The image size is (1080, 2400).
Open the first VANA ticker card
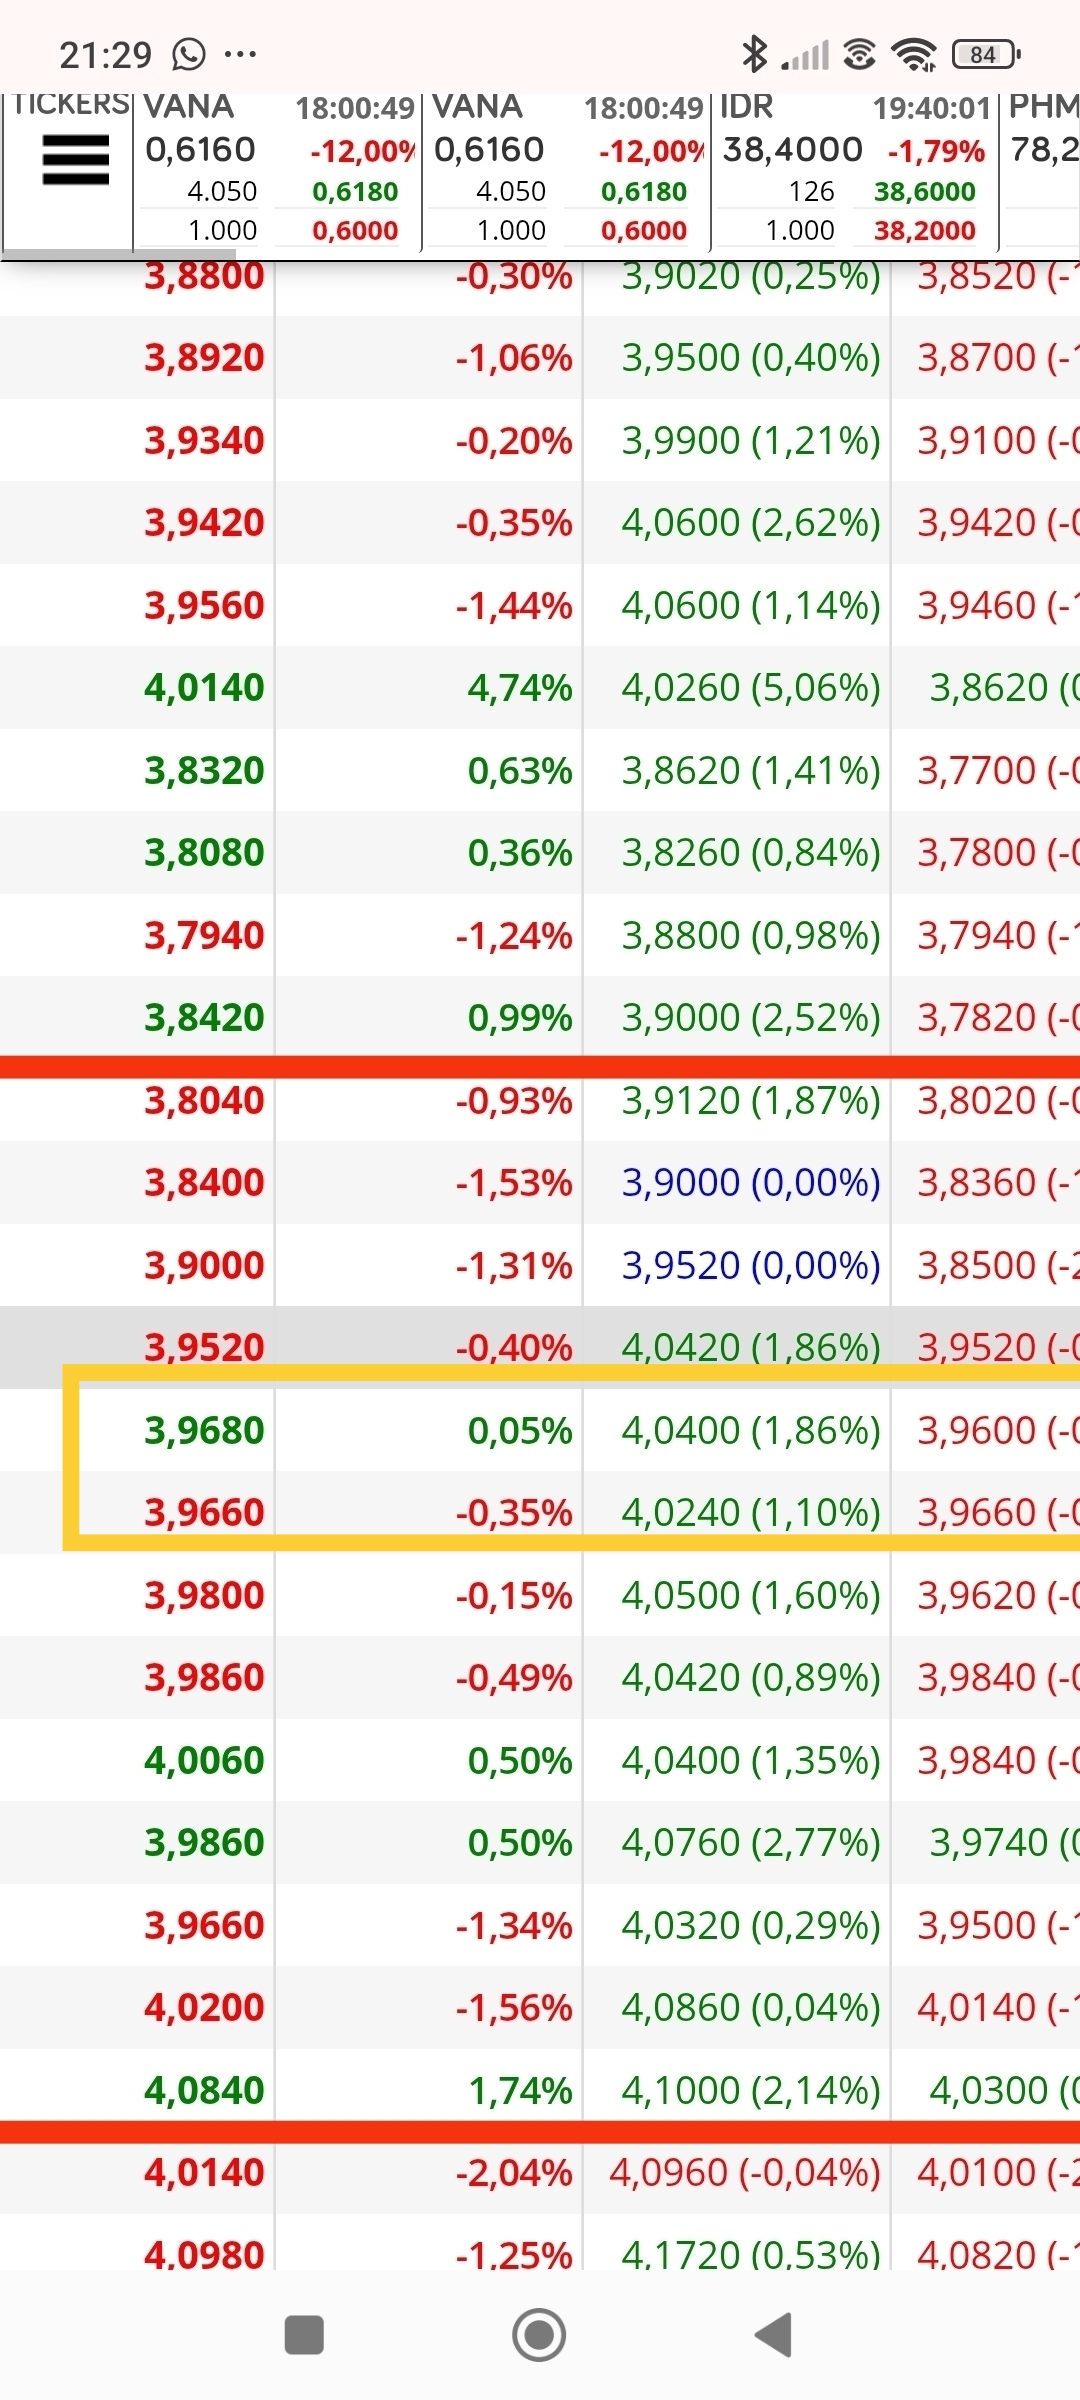277,170
